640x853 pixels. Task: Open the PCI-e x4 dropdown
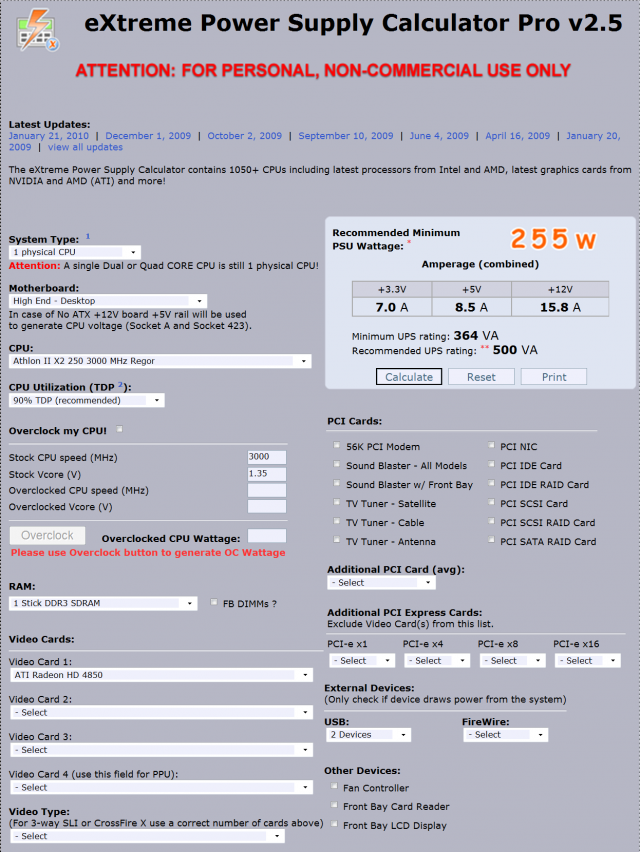pos(437,661)
